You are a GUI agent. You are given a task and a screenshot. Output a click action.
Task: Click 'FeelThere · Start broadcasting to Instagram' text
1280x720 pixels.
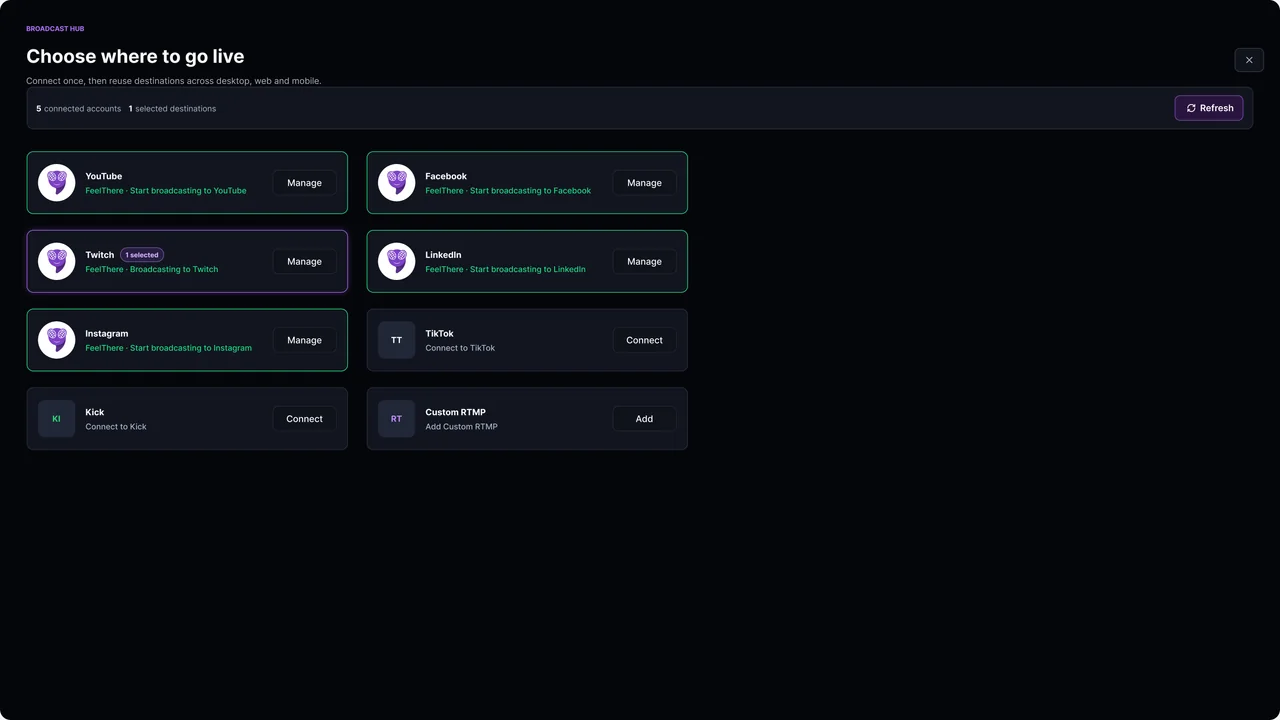pyautogui.click(x=169, y=348)
